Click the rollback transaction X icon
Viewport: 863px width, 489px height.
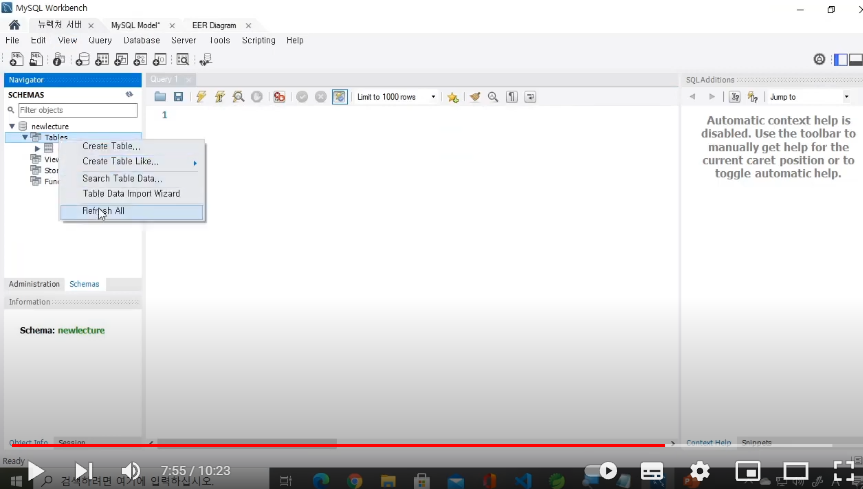click(x=321, y=97)
